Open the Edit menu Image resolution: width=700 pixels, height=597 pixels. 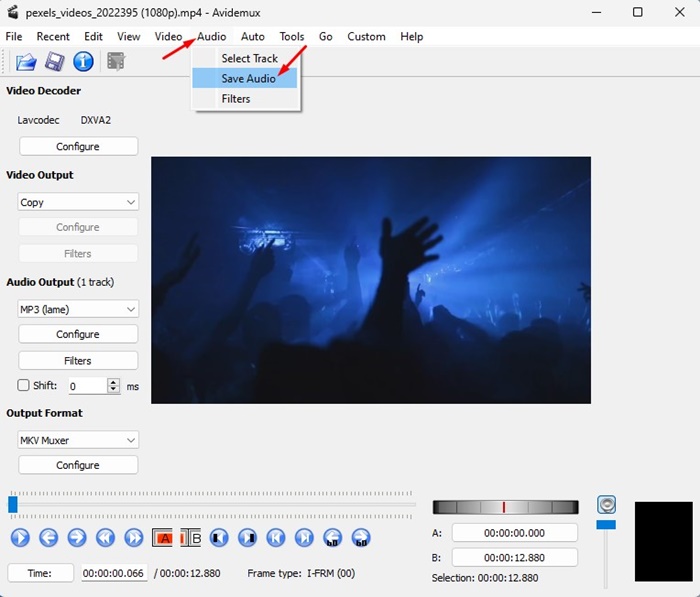(x=93, y=37)
